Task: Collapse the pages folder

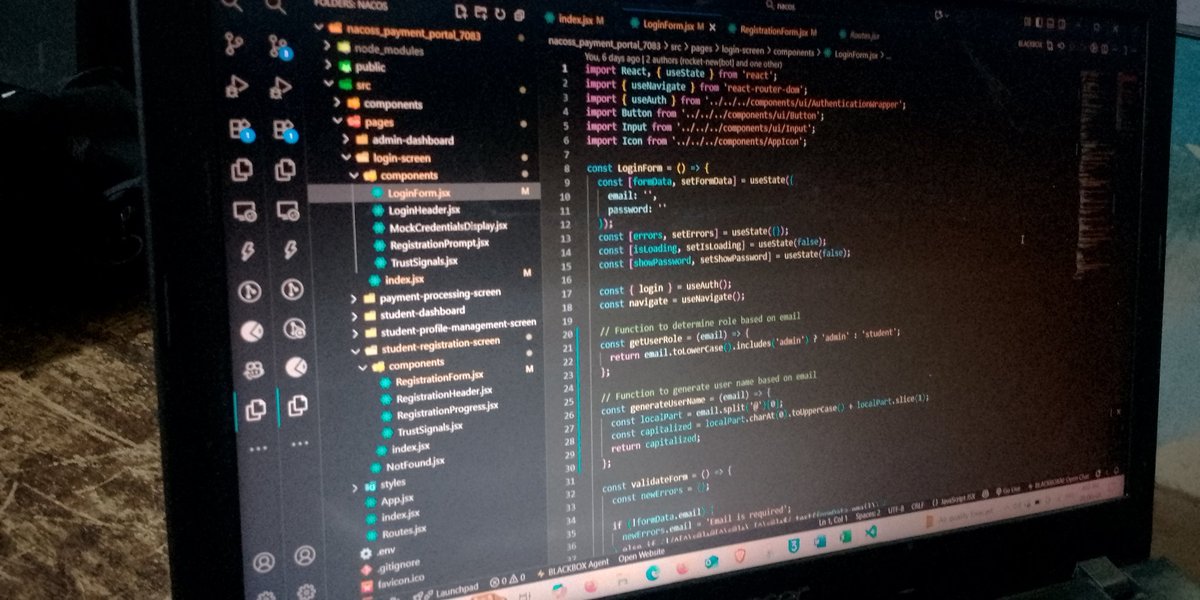Action: coord(339,122)
